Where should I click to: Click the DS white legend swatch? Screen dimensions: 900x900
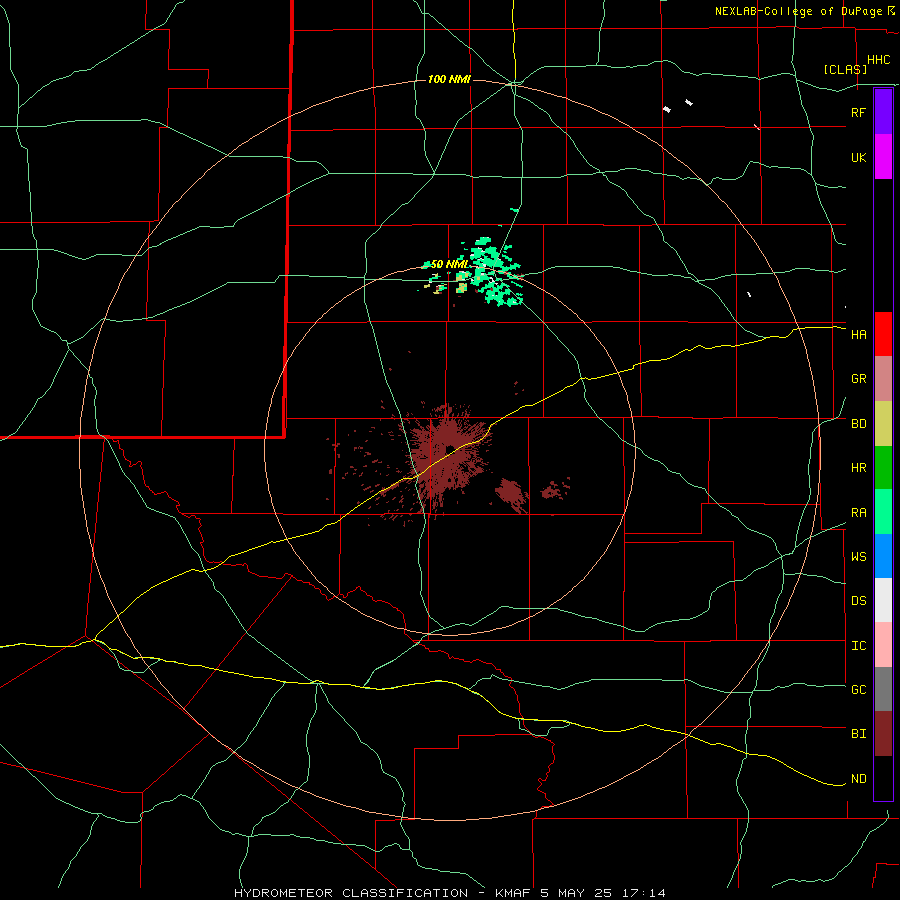tap(883, 600)
